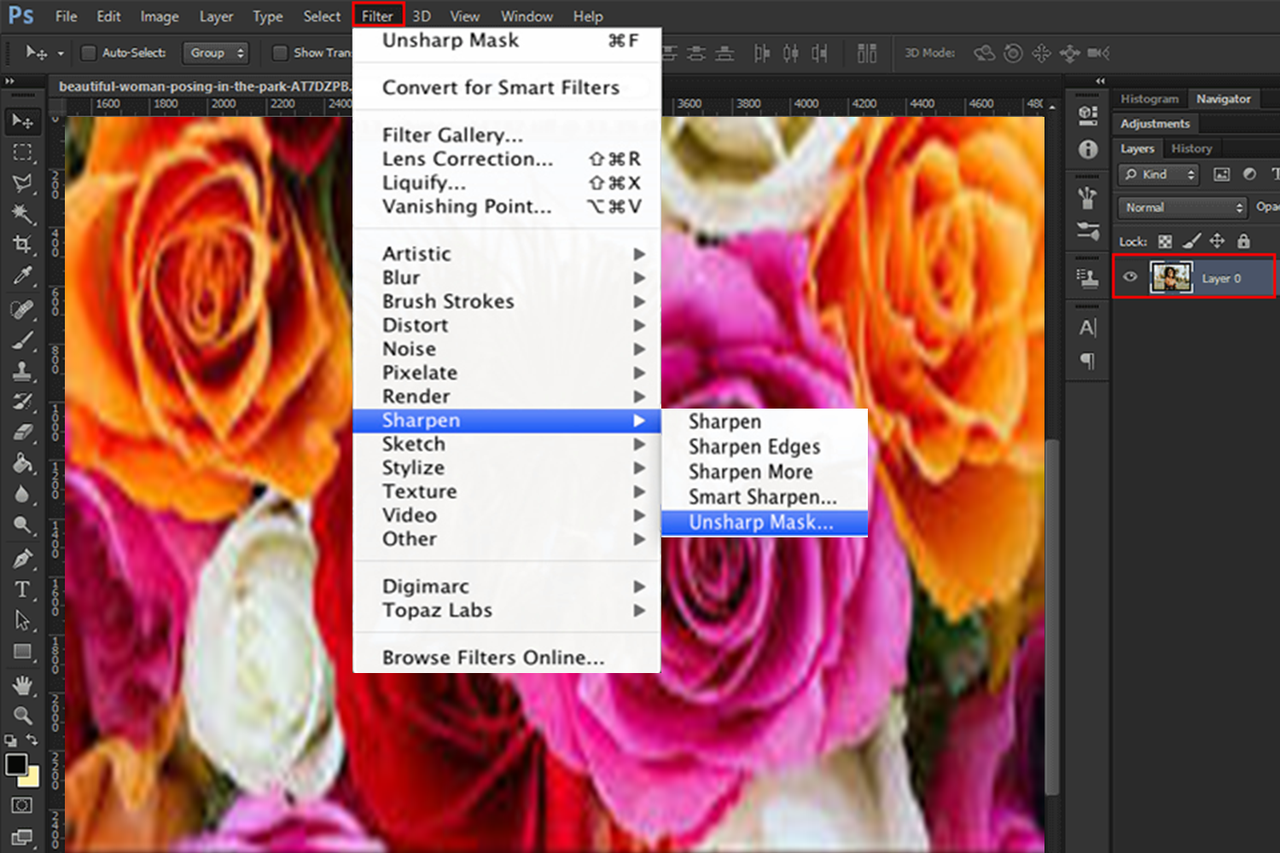This screenshot has height=853, width=1280.
Task: Select the Move tool in the toolbar
Action: coord(22,121)
